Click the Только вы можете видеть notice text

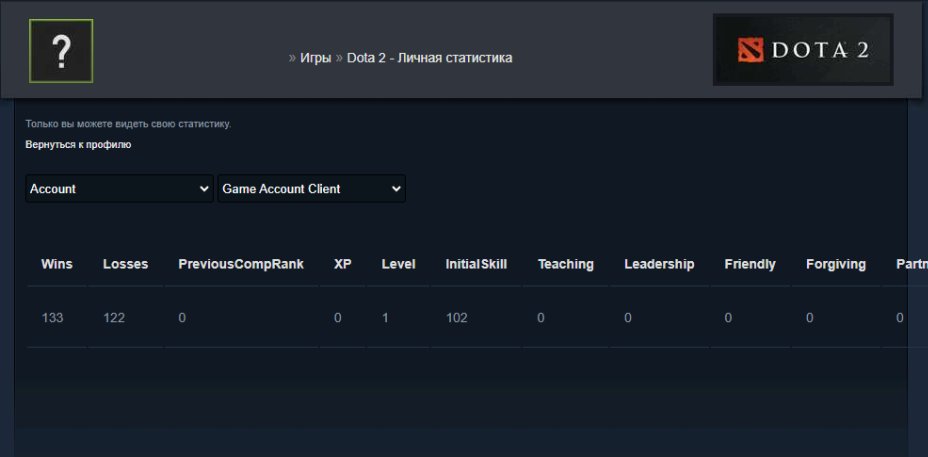[x=128, y=124]
